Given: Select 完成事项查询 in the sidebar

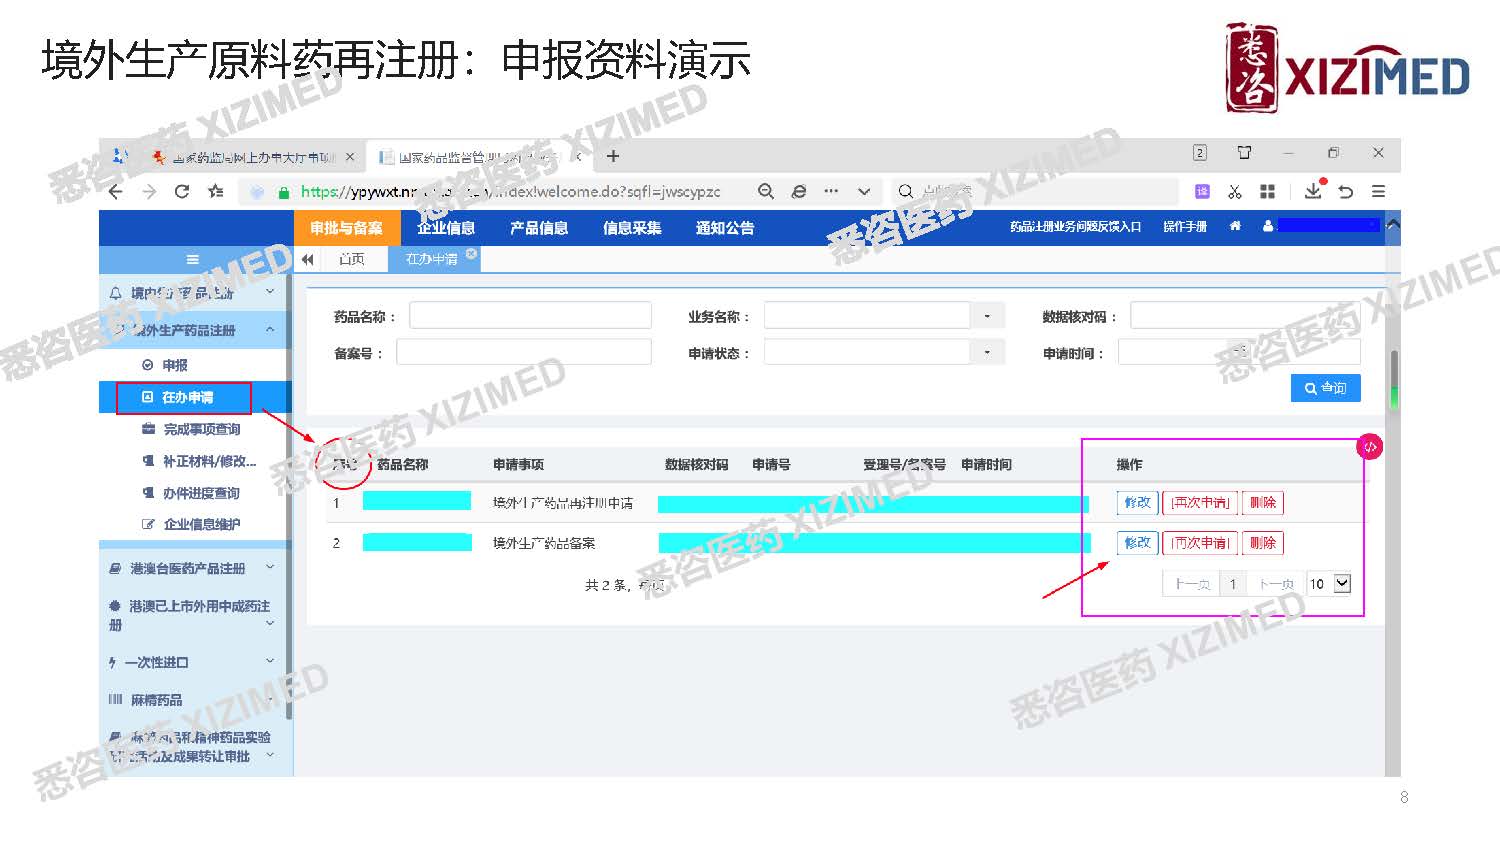Looking at the screenshot, I should tap(201, 429).
